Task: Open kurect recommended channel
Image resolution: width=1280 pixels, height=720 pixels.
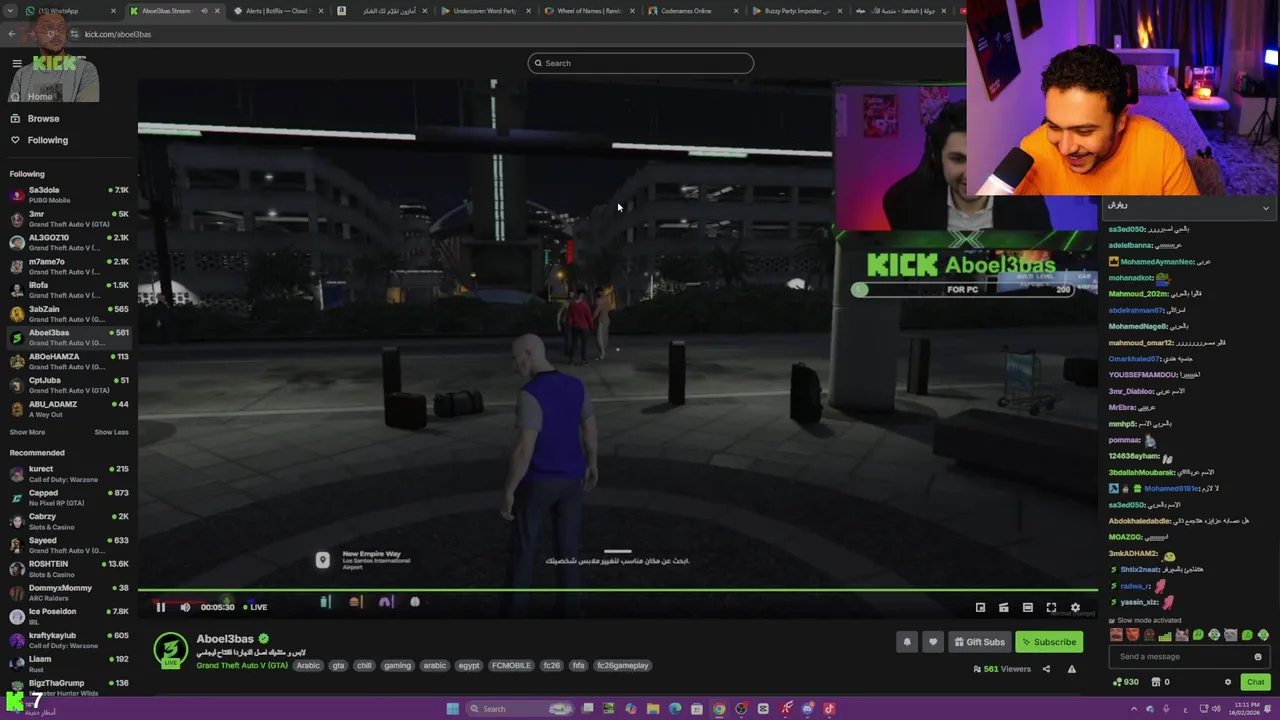Action: click(68, 474)
